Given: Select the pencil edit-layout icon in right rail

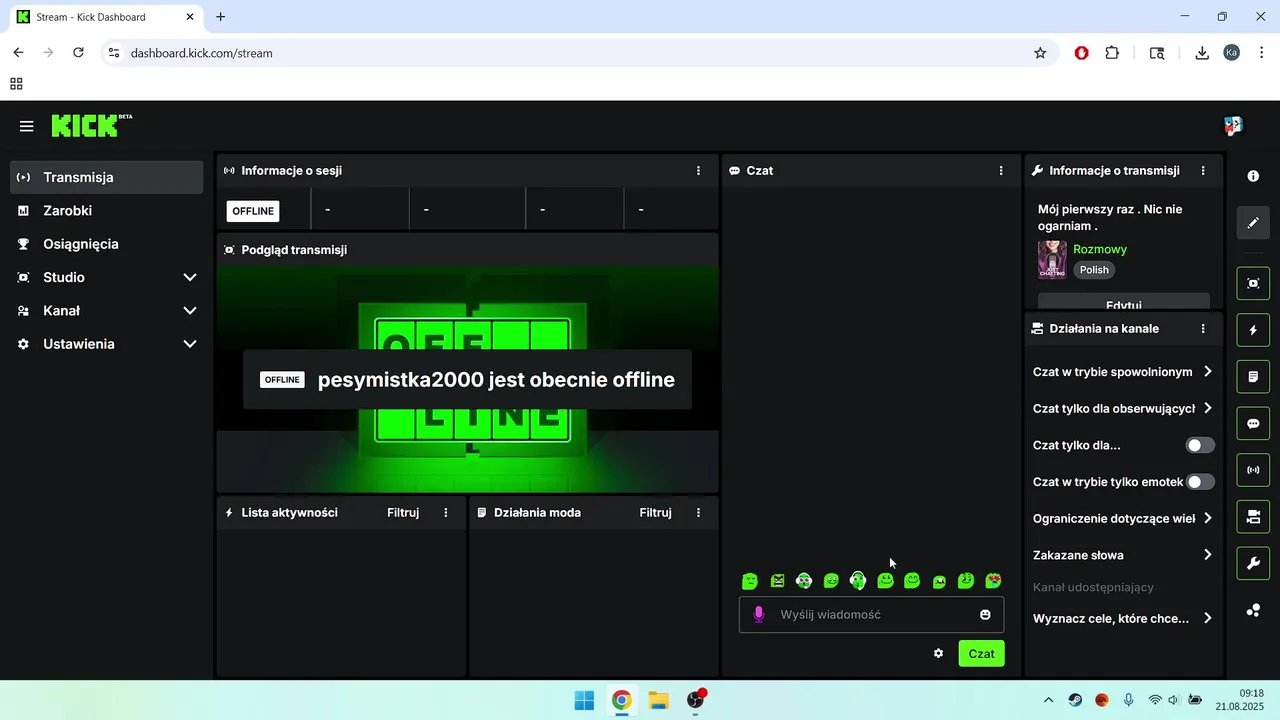Looking at the screenshot, I should [x=1253, y=223].
